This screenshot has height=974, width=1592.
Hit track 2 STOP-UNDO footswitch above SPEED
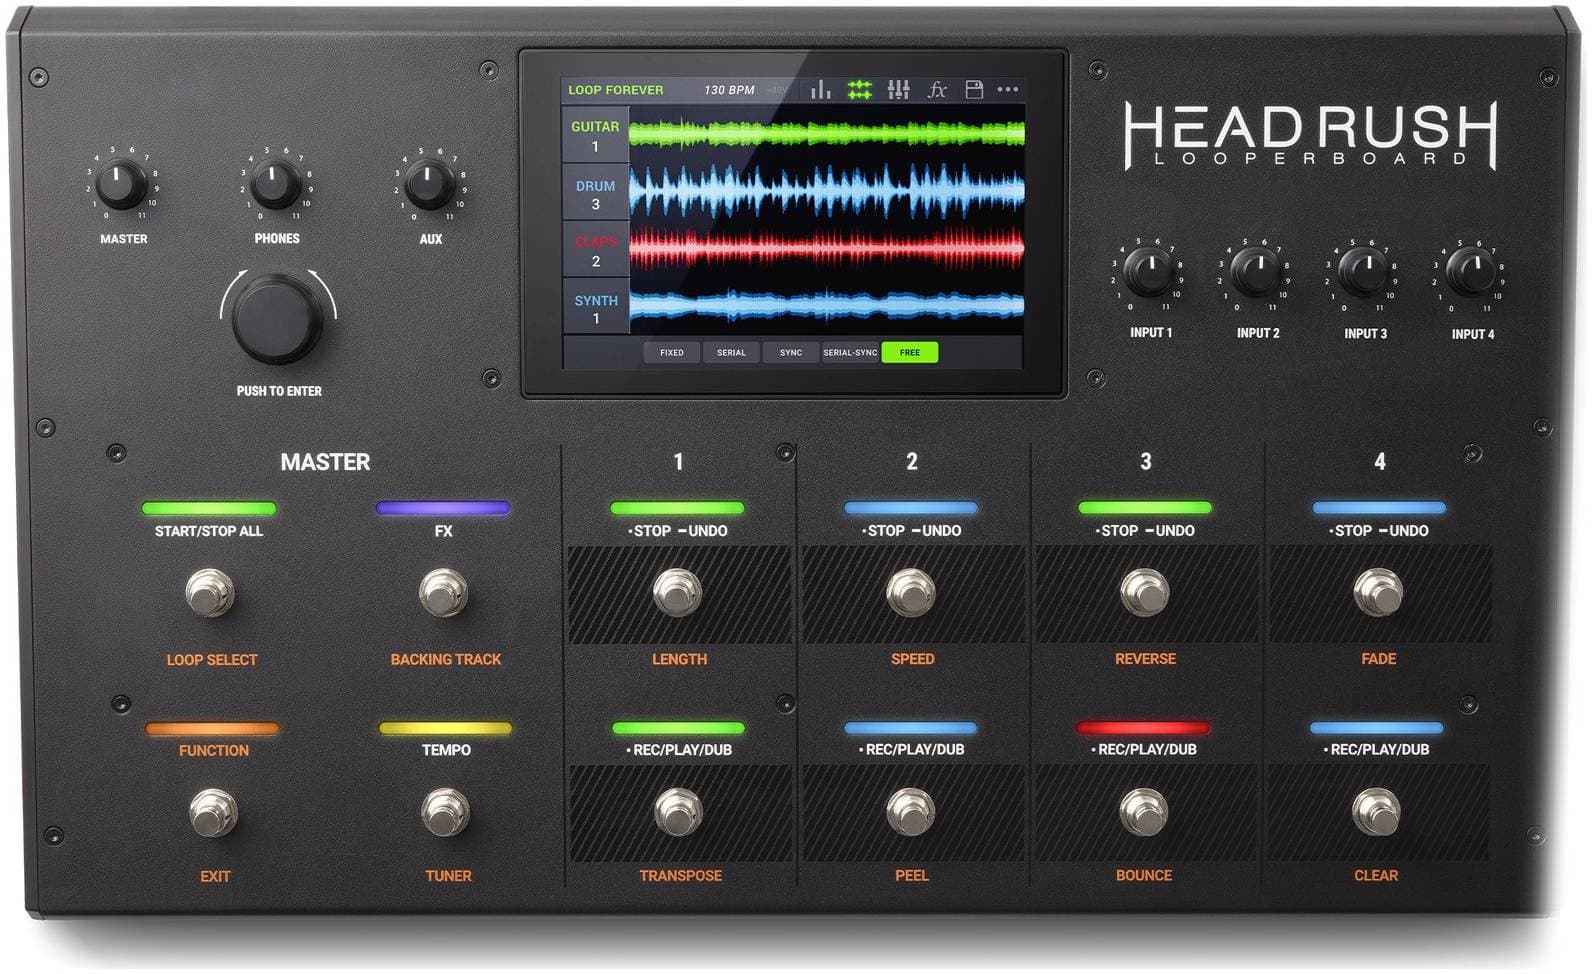pyautogui.click(x=911, y=593)
